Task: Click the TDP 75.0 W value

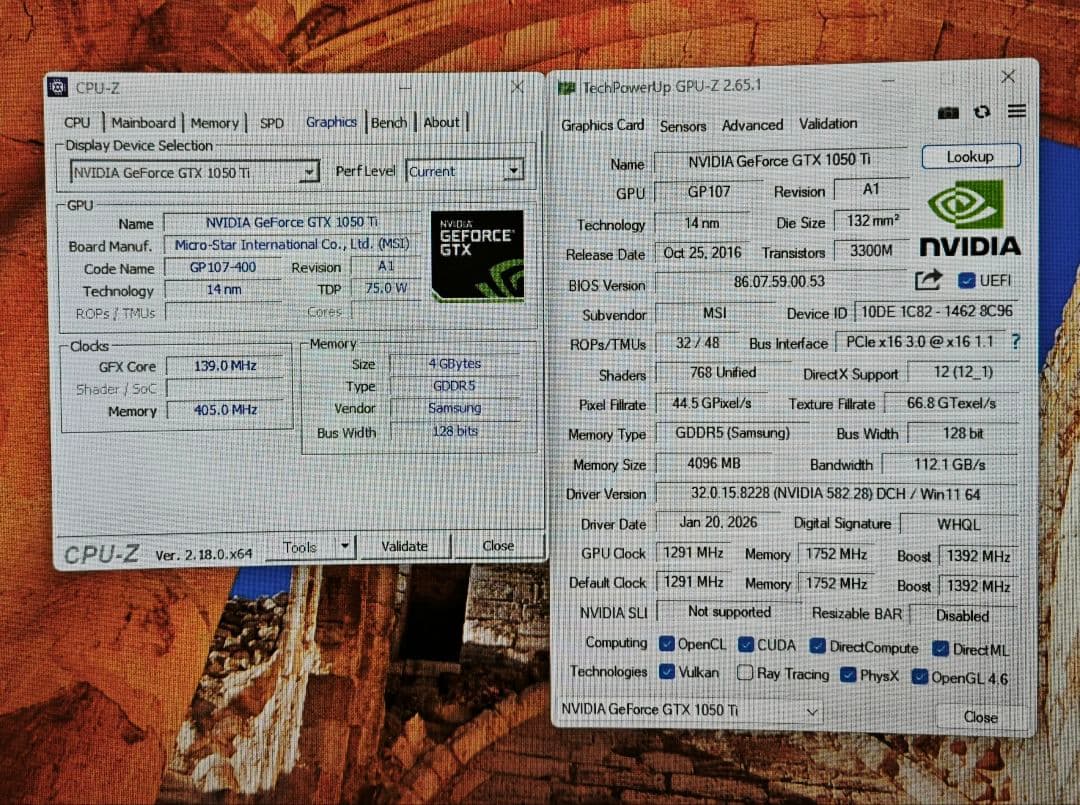Action: tap(386, 288)
